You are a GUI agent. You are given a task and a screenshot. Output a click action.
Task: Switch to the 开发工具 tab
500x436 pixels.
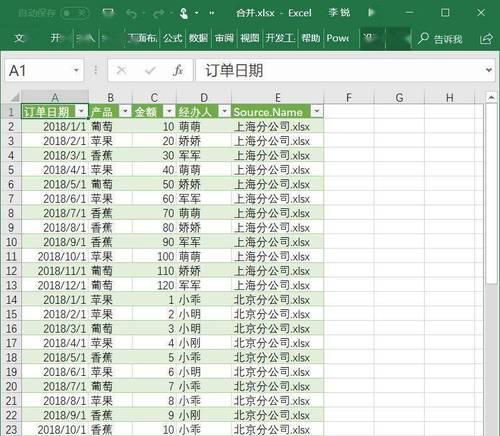tap(280, 38)
